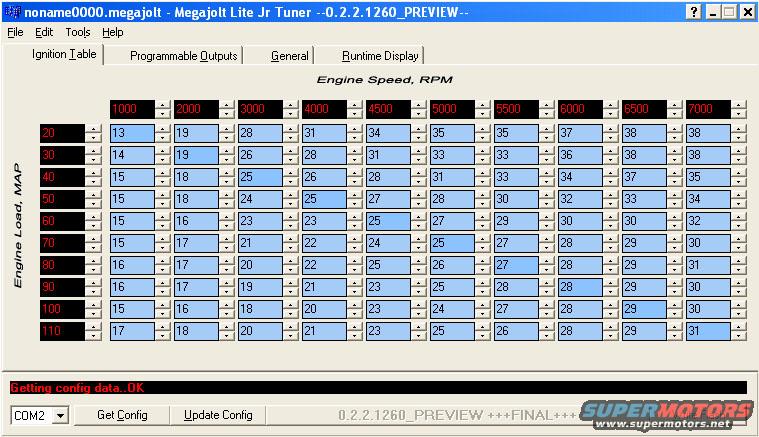
Task: Click the 4500 RPM header field
Action: tap(386, 110)
